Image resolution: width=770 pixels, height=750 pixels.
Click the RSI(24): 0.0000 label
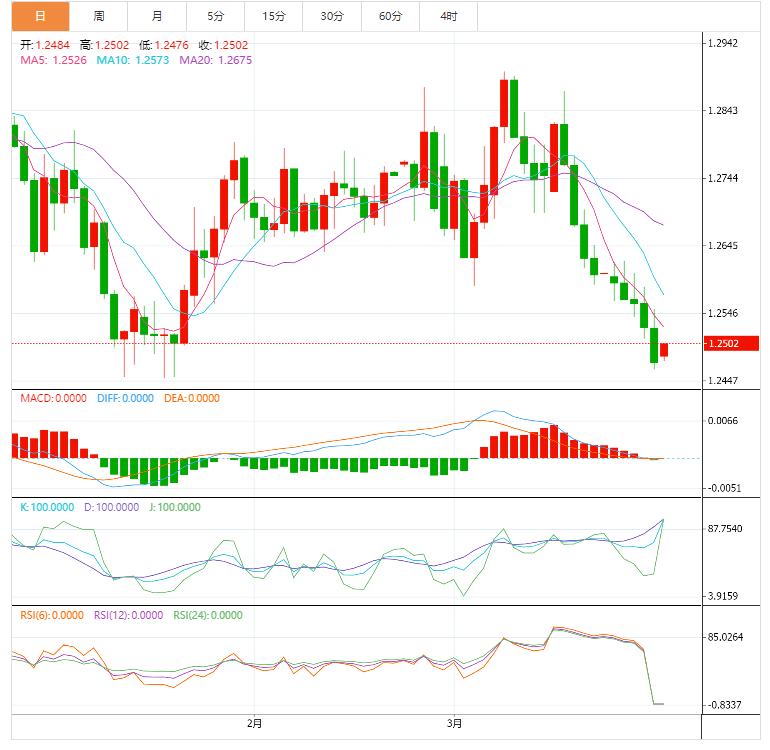pyautogui.click(x=208, y=615)
